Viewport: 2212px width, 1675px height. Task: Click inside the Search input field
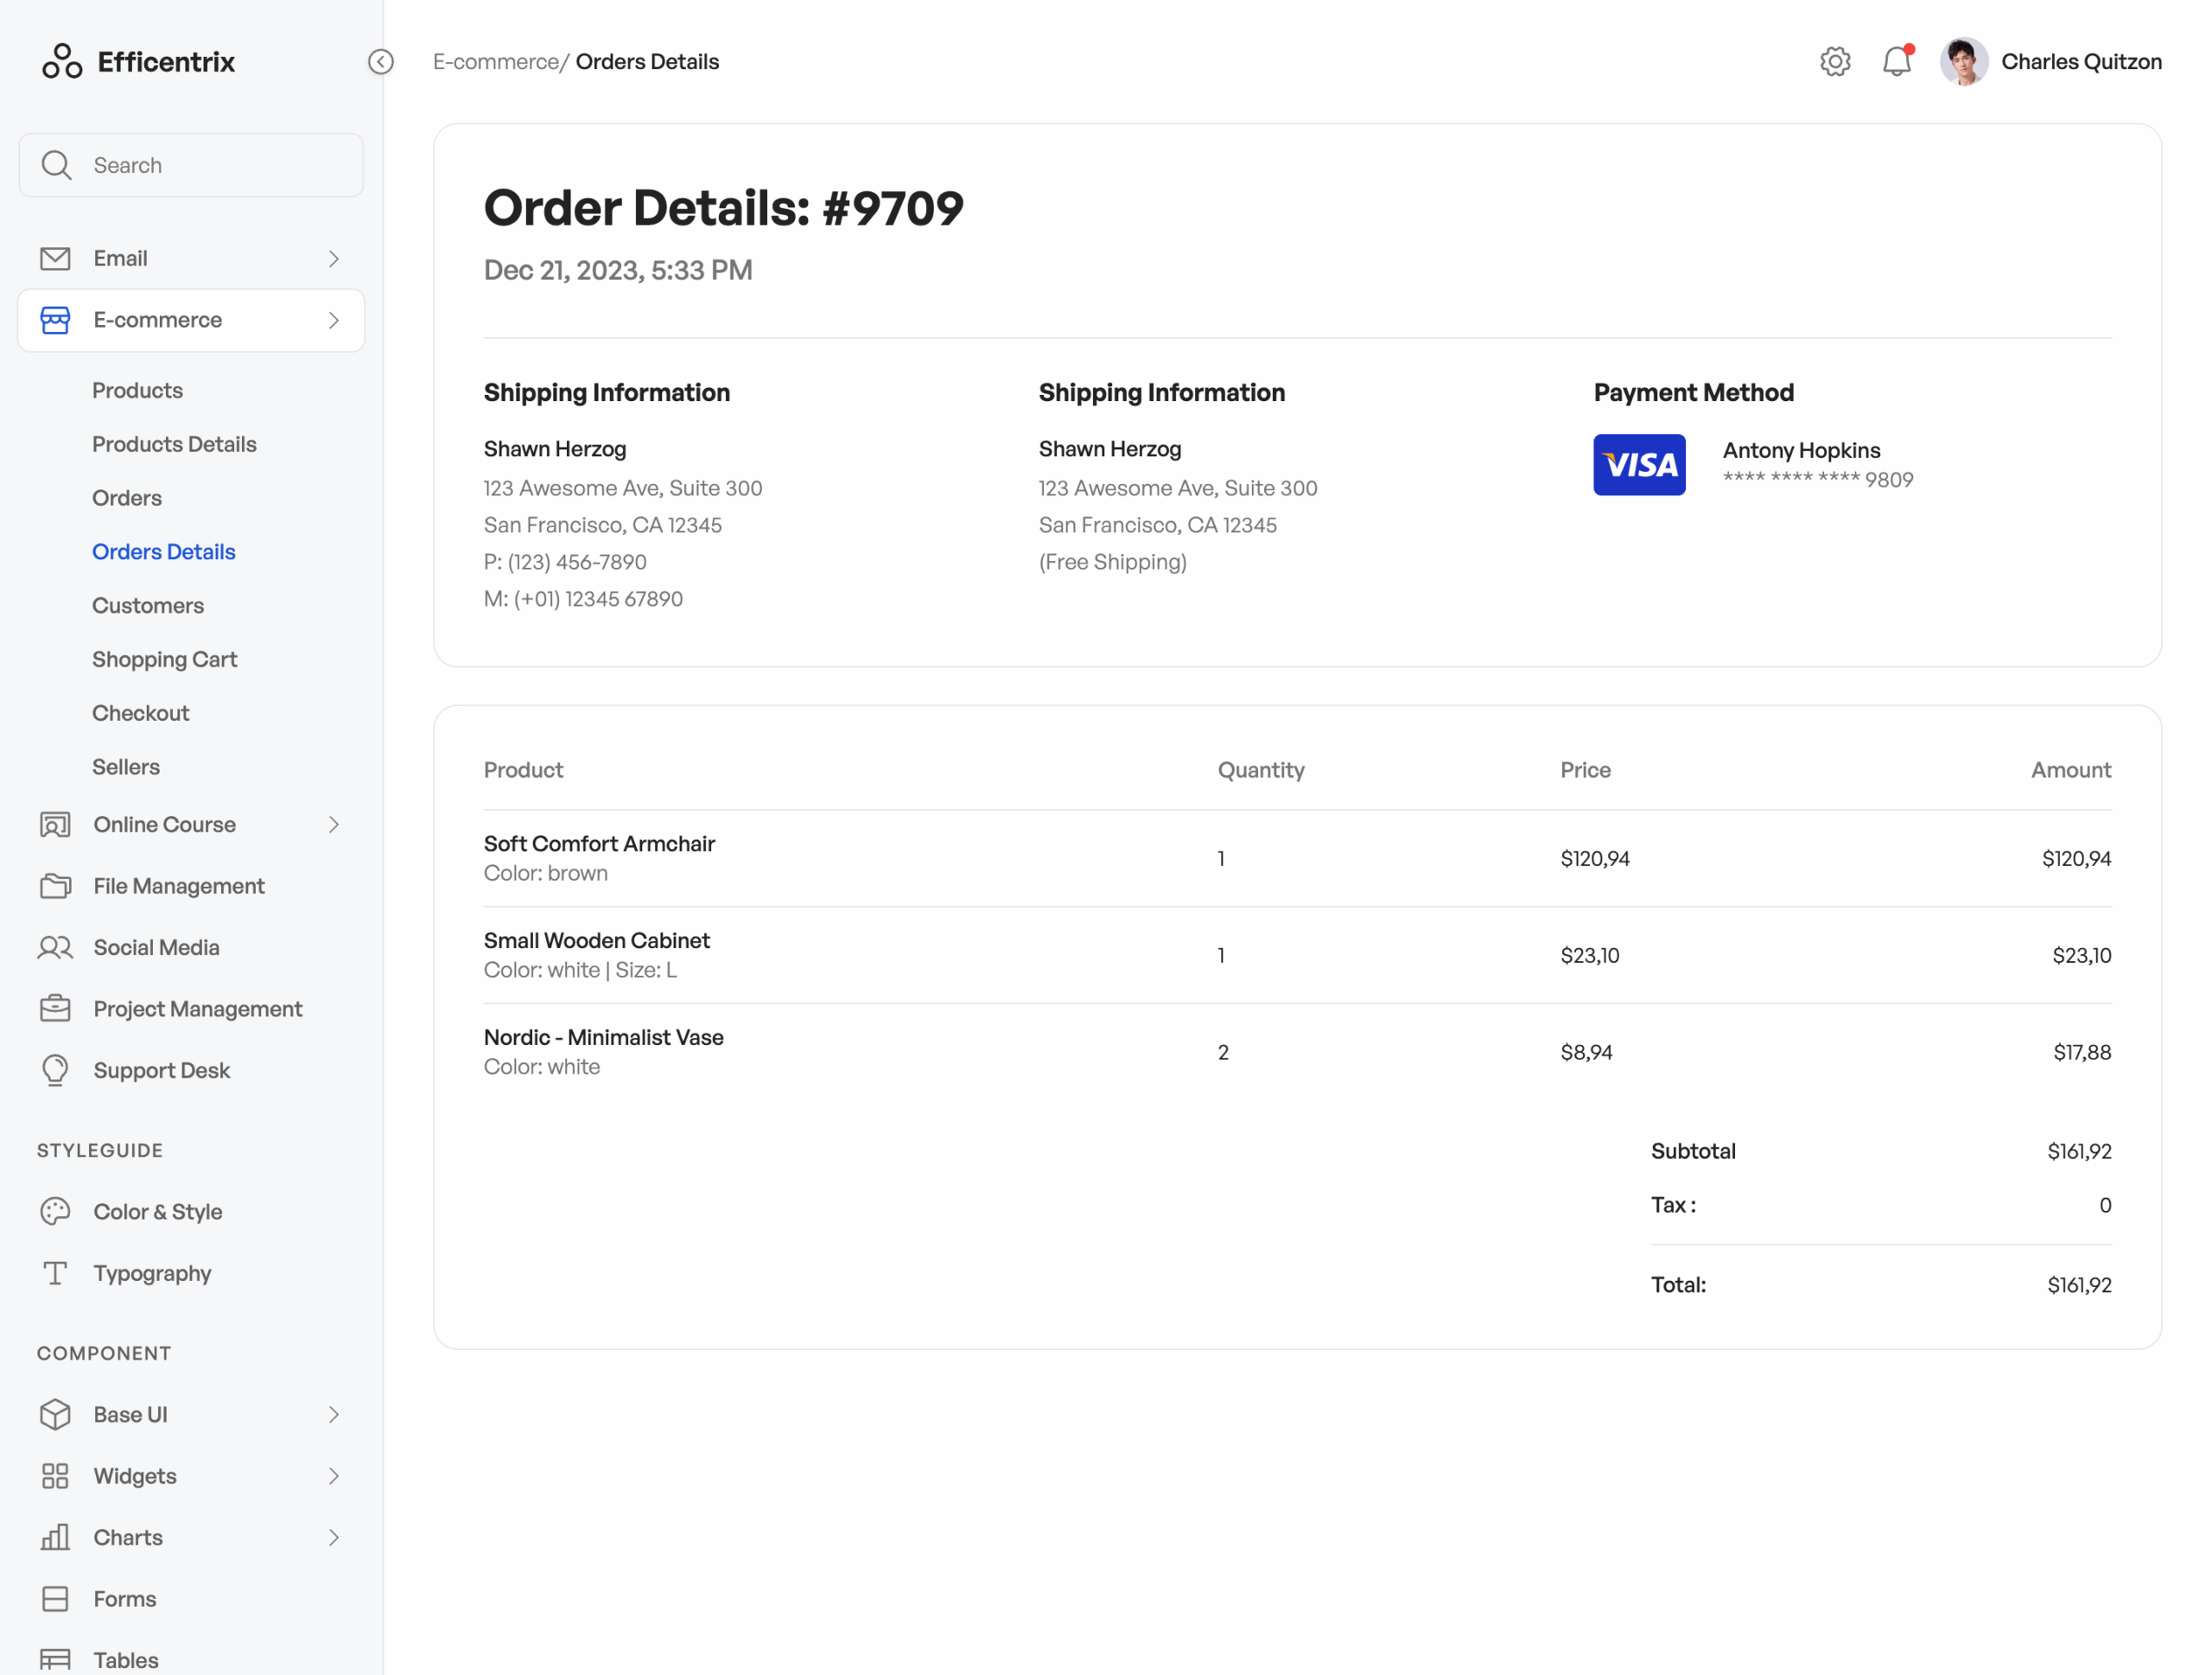pos(190,164)
